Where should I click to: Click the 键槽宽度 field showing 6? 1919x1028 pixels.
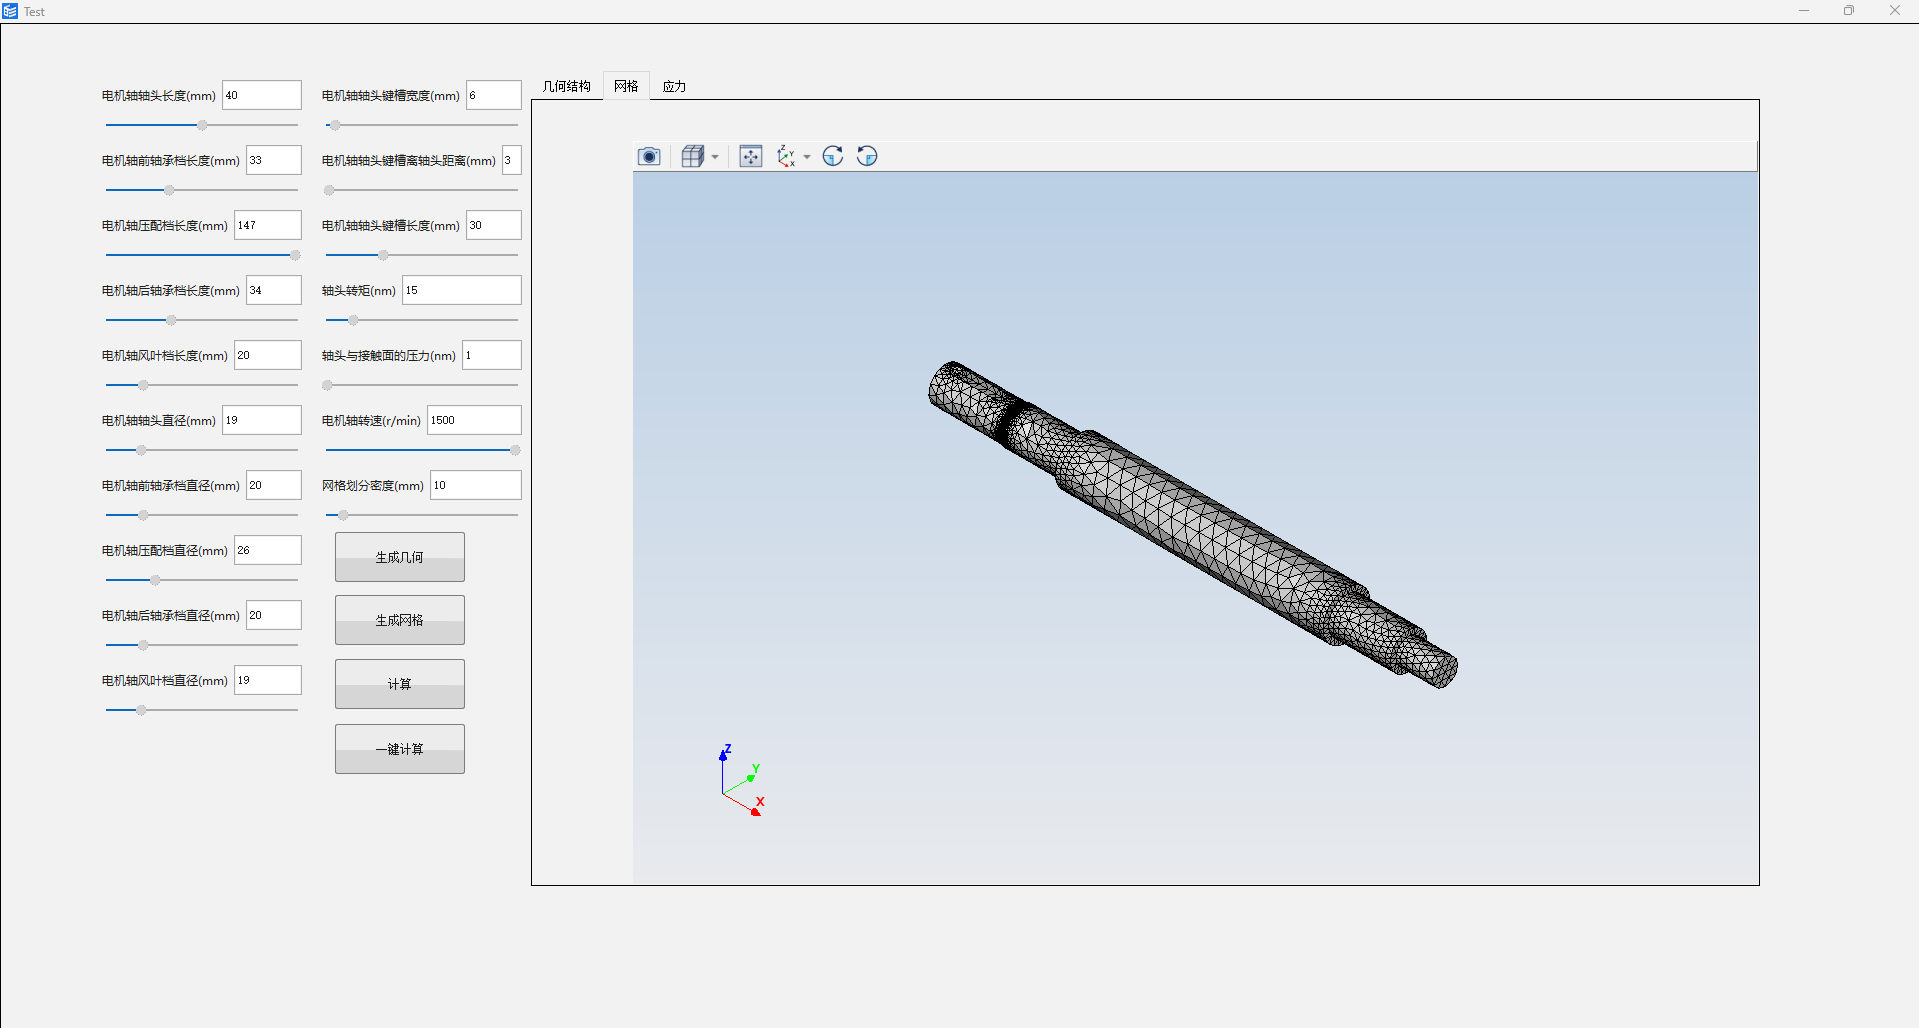[x=494, y=95]
